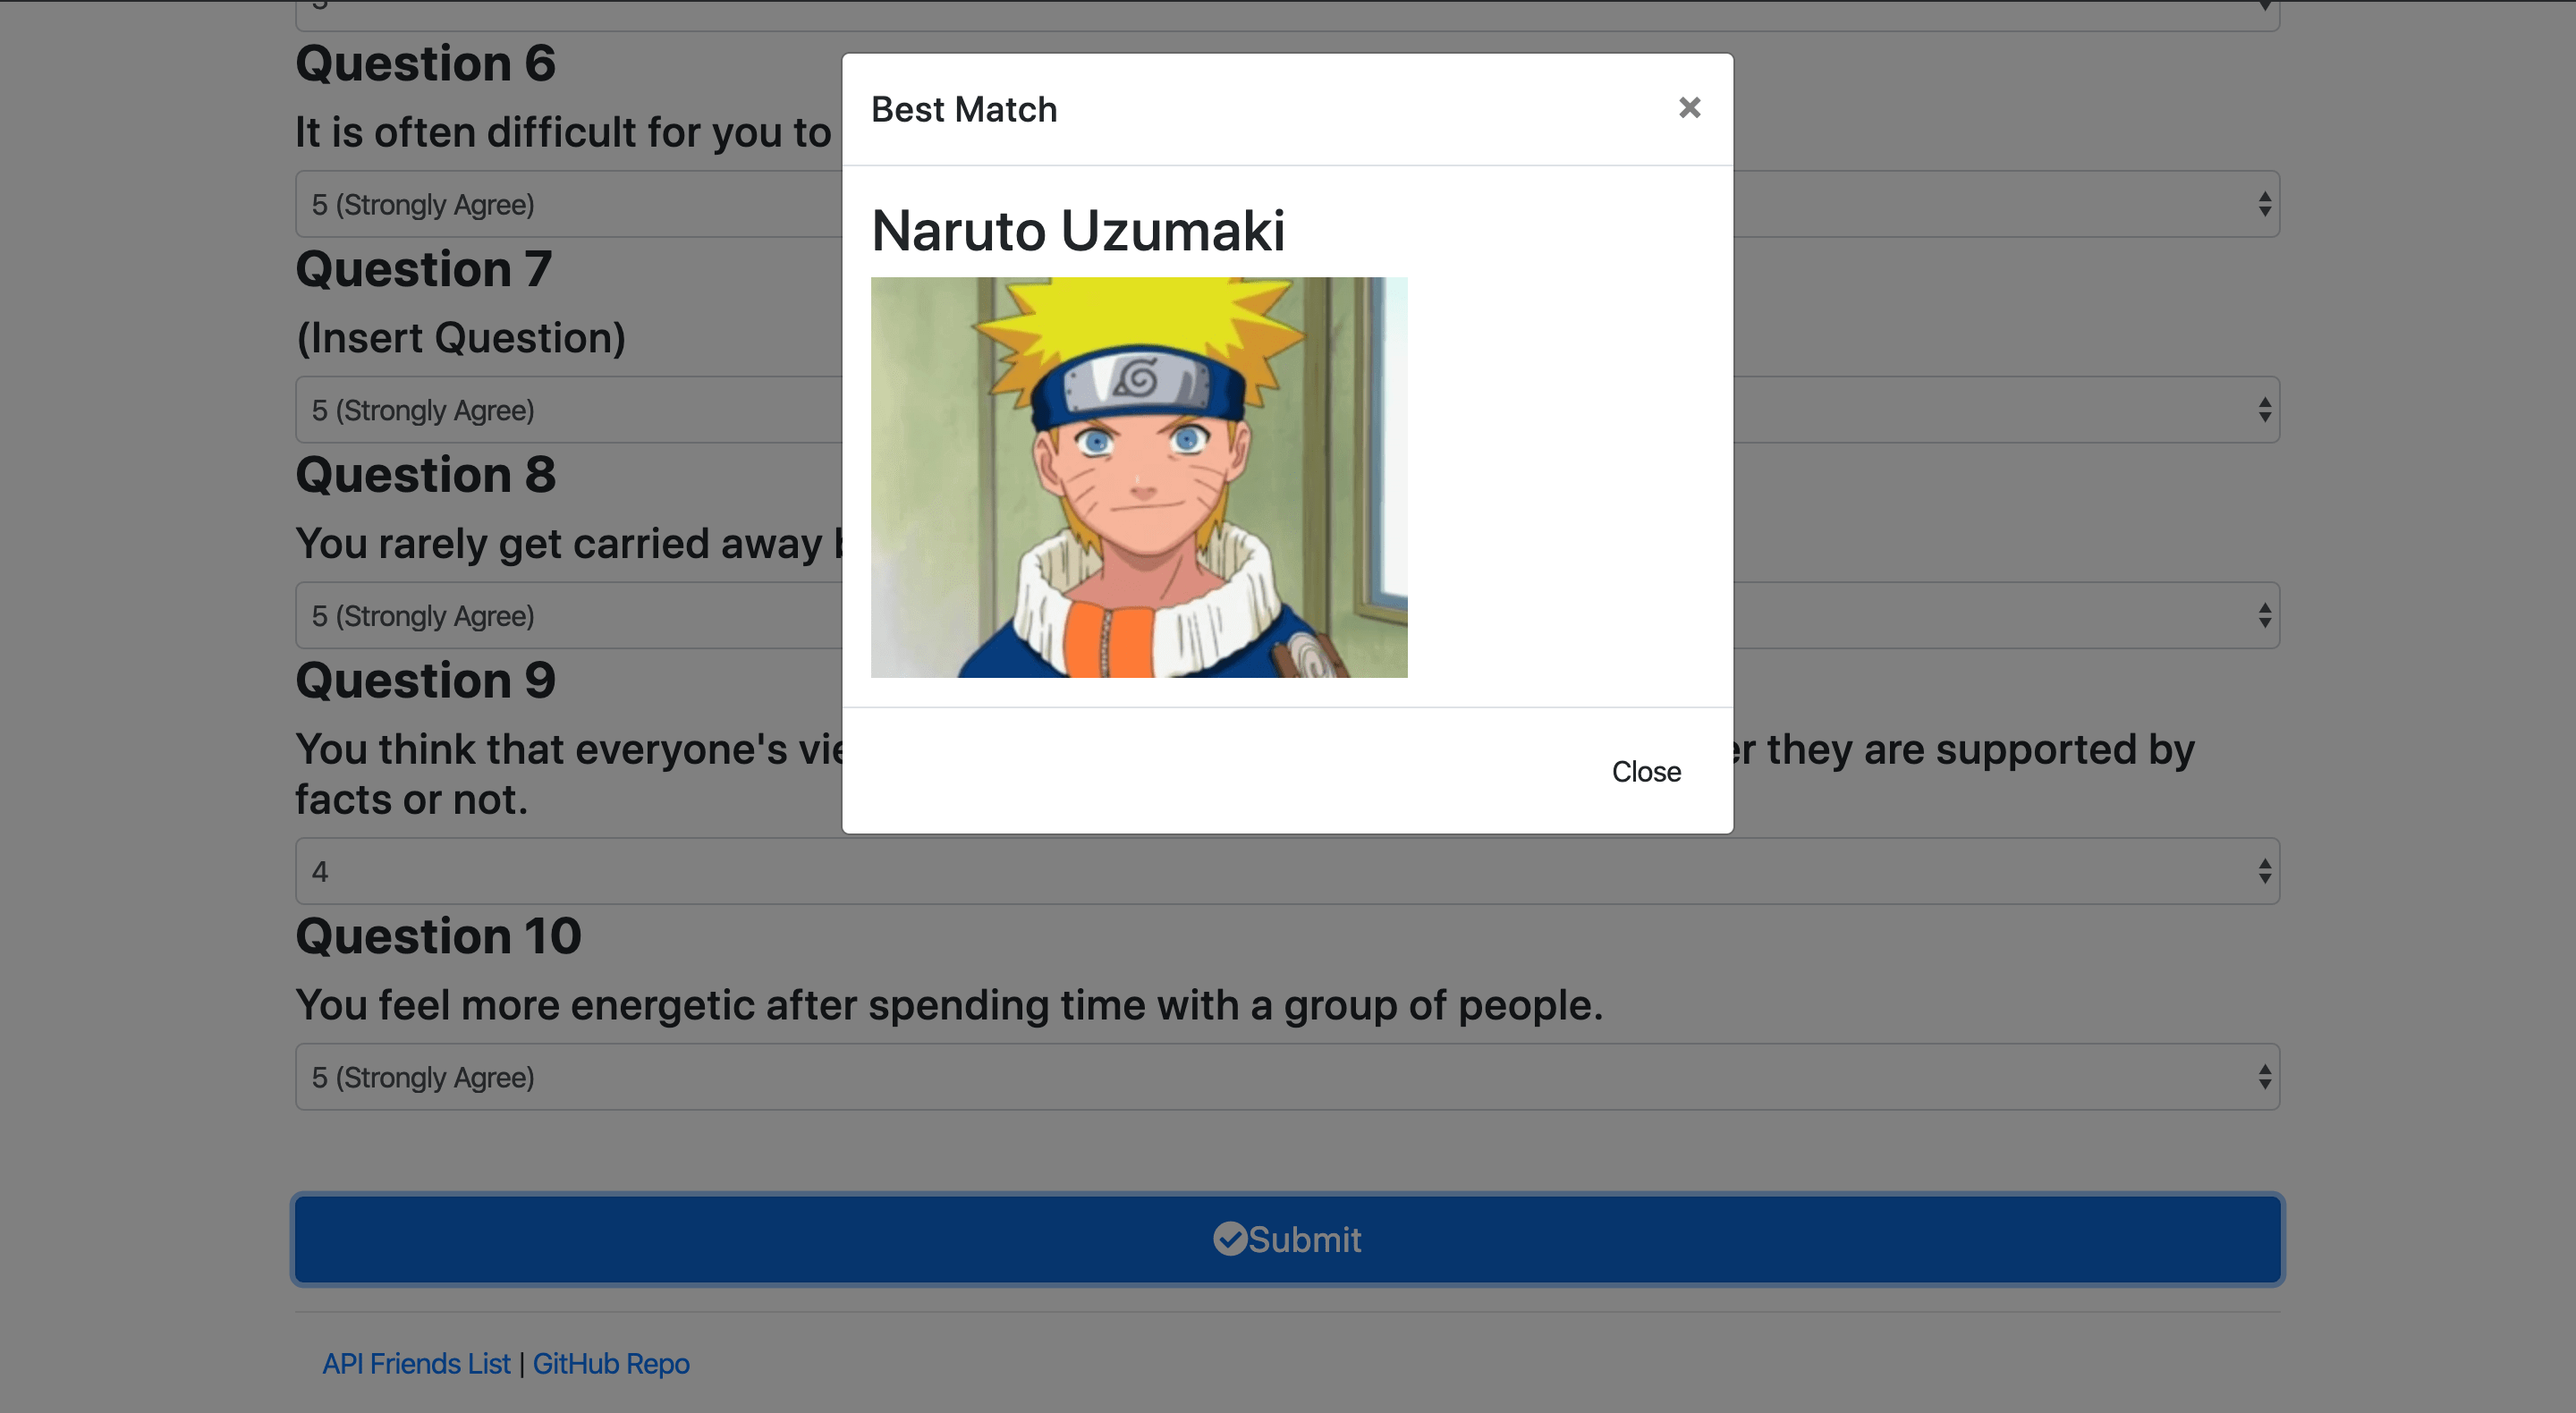The image size is (2576, 1413).
Task: Open the Question 10 answer dropdown
Action: (x=1287, y=1077)
